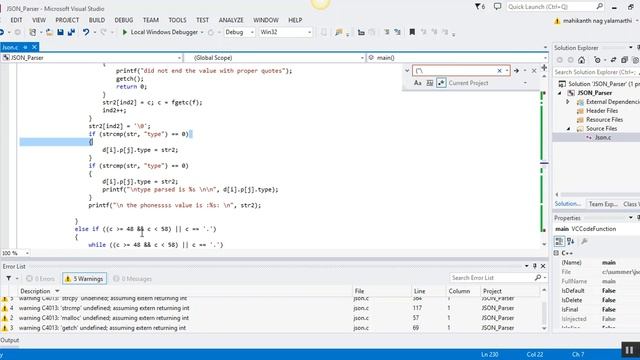Click the Error List filter funnel icon
640x360 pixels.
(x=8, y=278)
